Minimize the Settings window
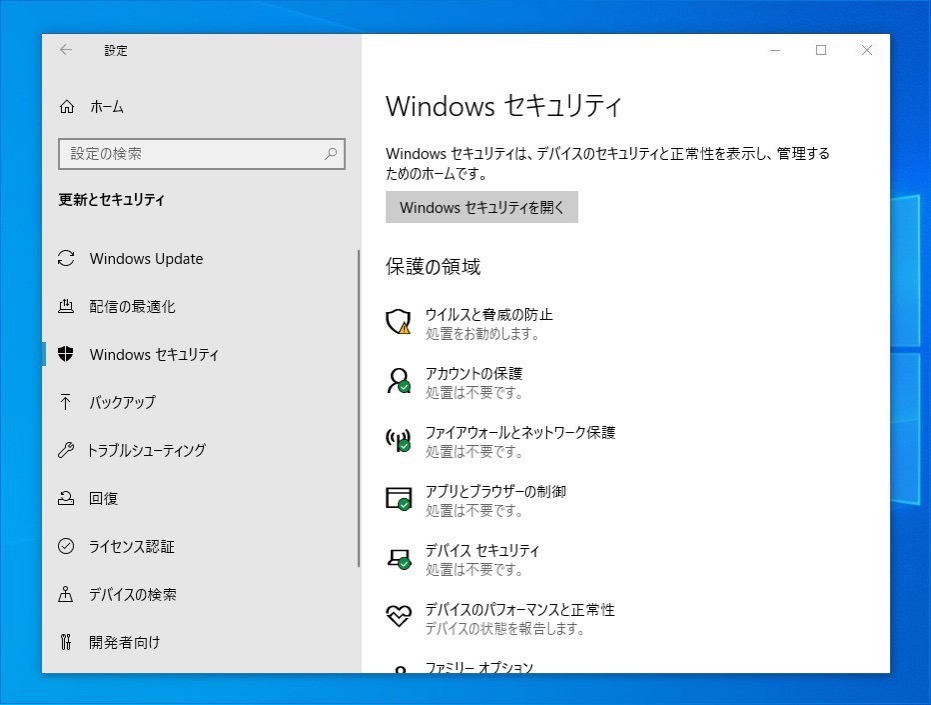Screen dimensions: 931x705 [775, 50]
